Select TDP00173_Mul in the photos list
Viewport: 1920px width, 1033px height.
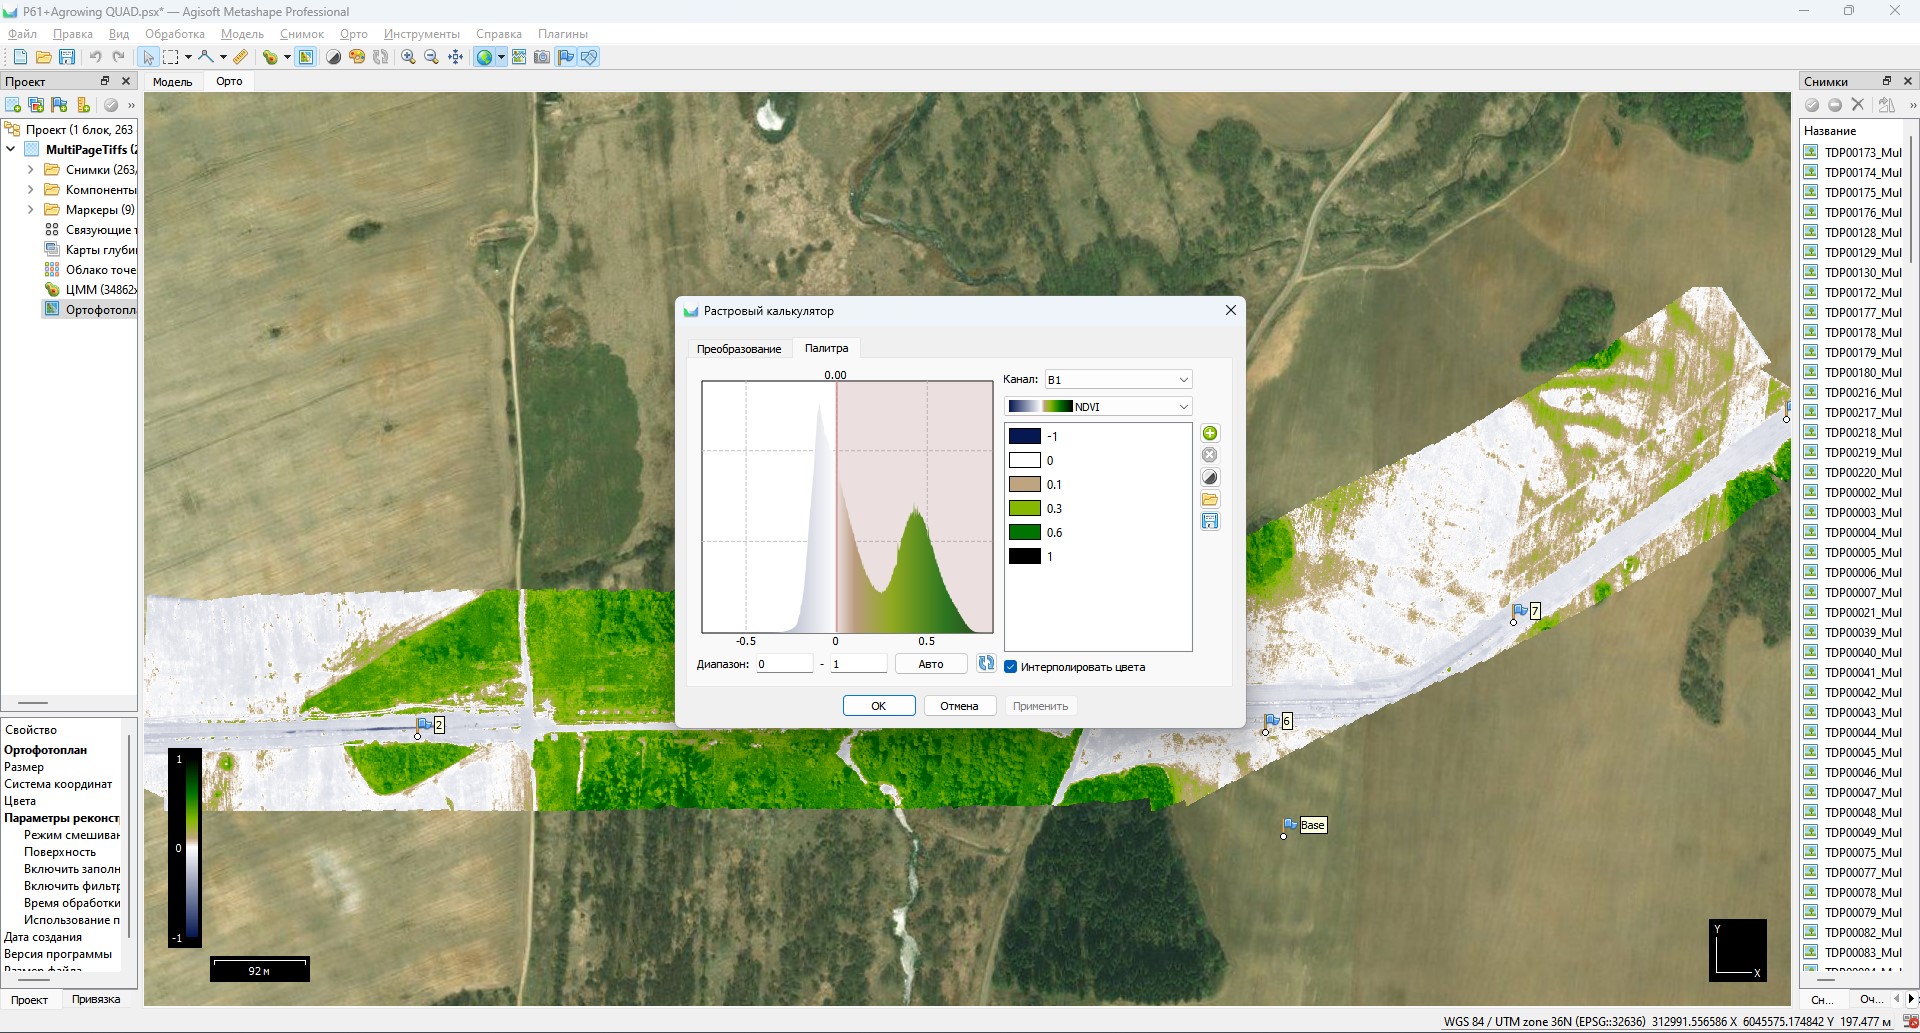click(x=1853, y=152)
